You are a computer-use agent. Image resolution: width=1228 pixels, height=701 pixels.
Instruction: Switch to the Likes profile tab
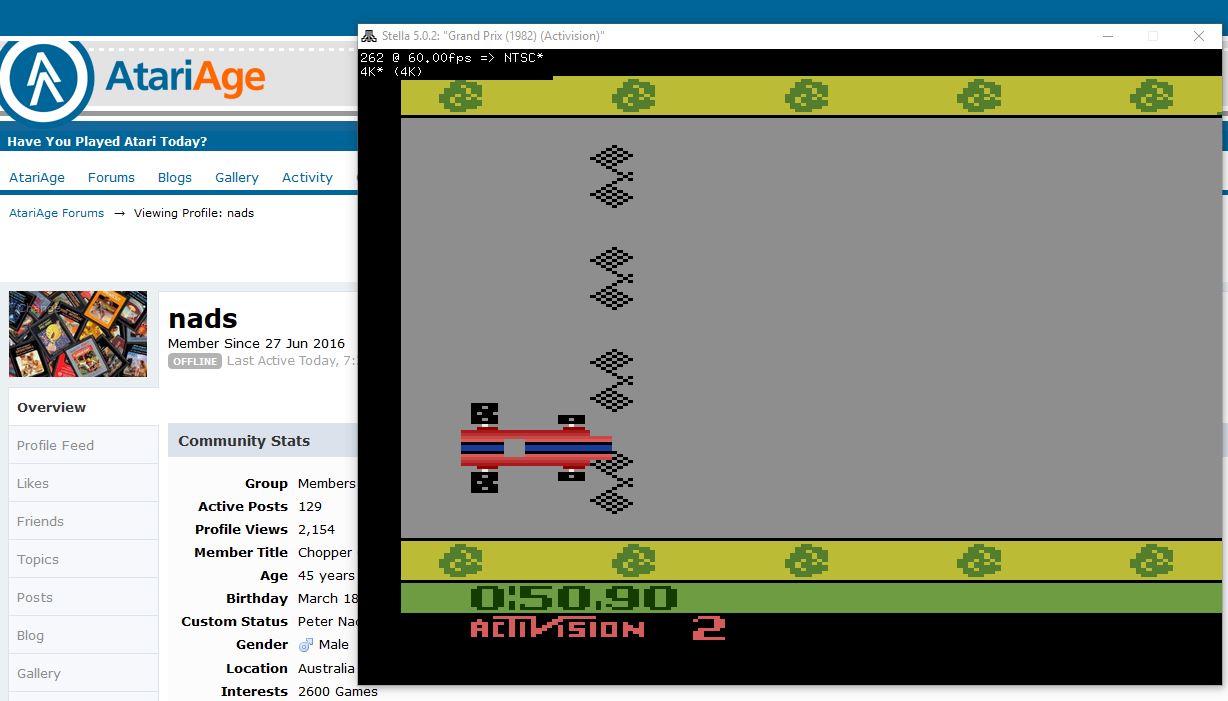point(84,483)
